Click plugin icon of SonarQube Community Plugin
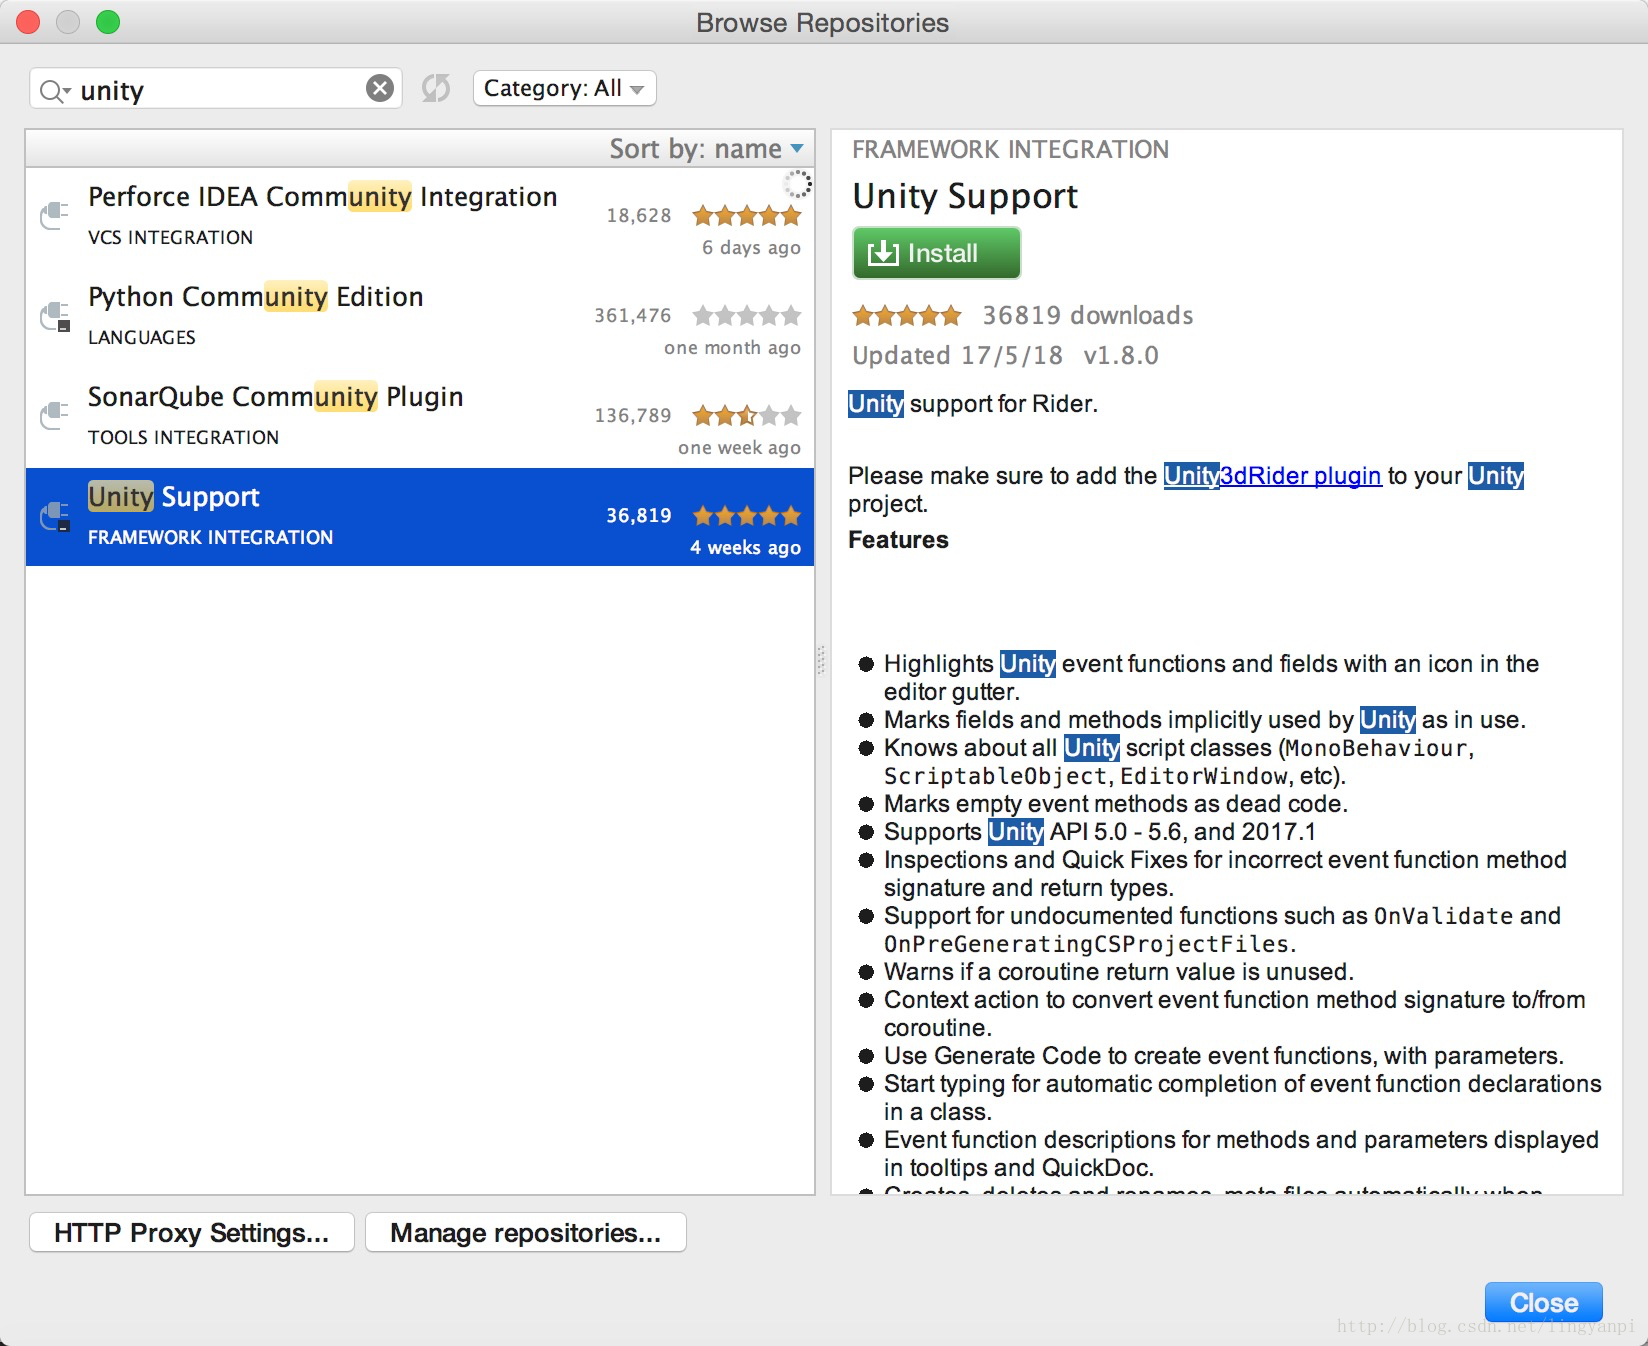This screenshot has height=1346, width=1648. [55, 414]
